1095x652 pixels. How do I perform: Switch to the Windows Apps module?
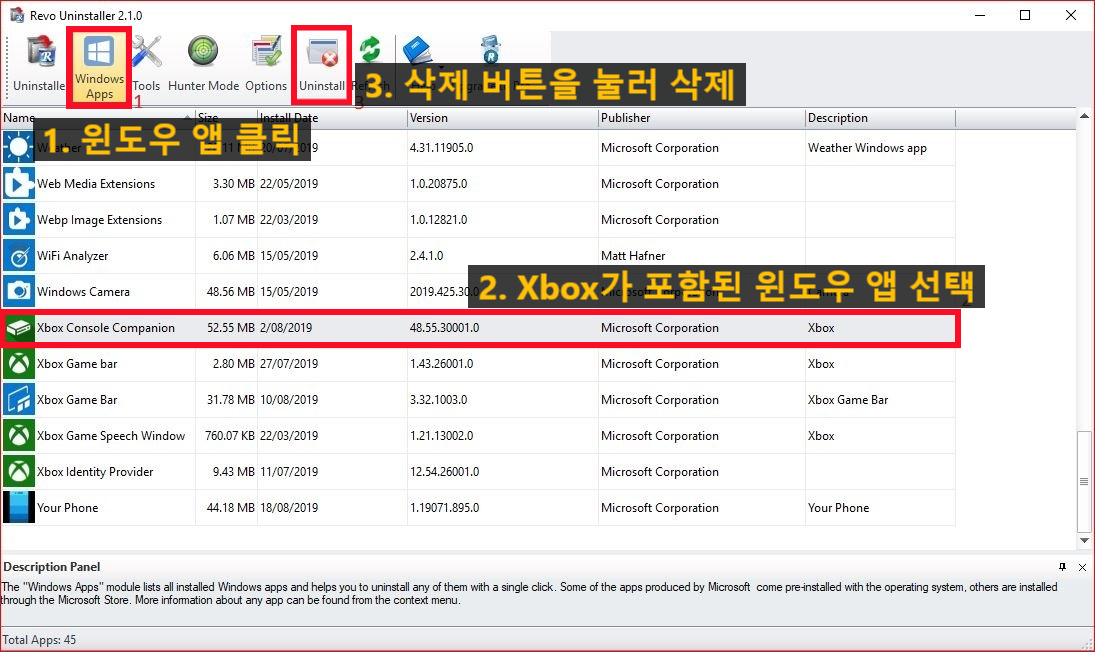click(99, 68)
